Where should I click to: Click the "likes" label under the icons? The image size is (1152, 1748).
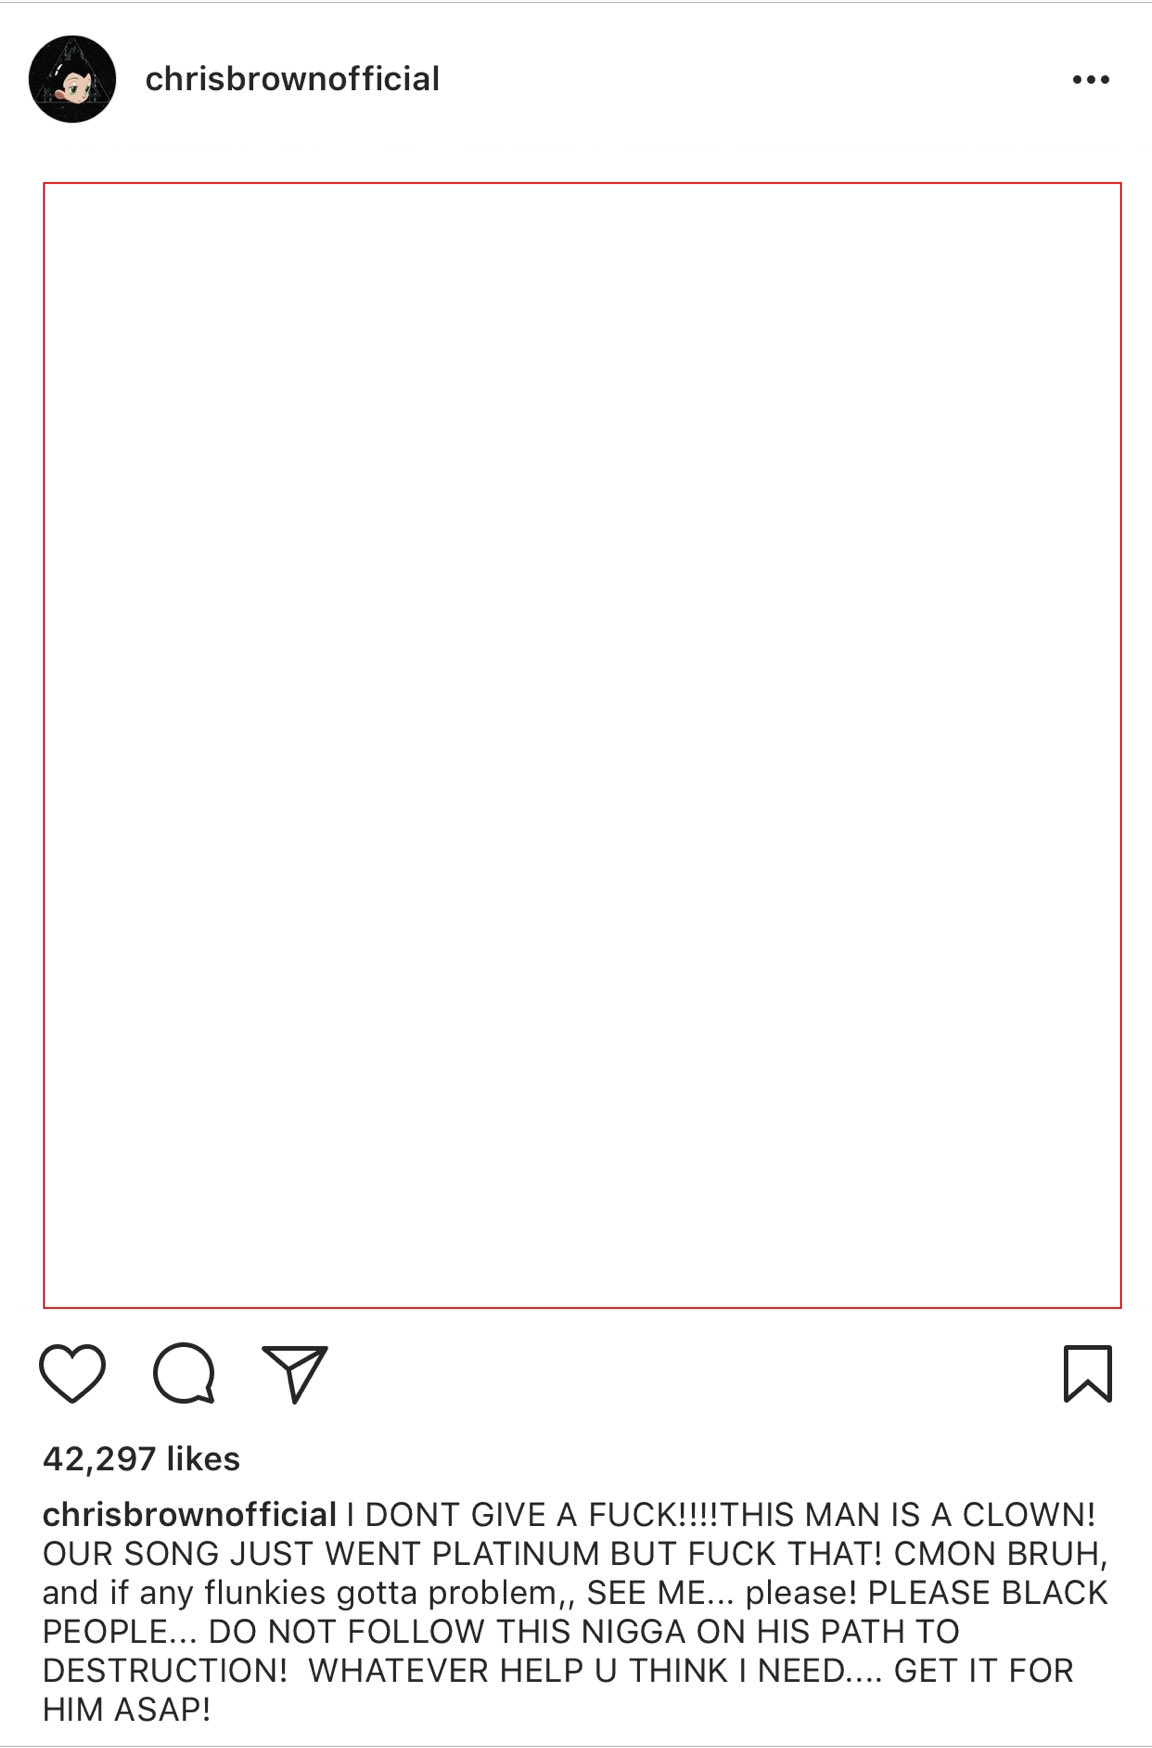(203, 1459)
